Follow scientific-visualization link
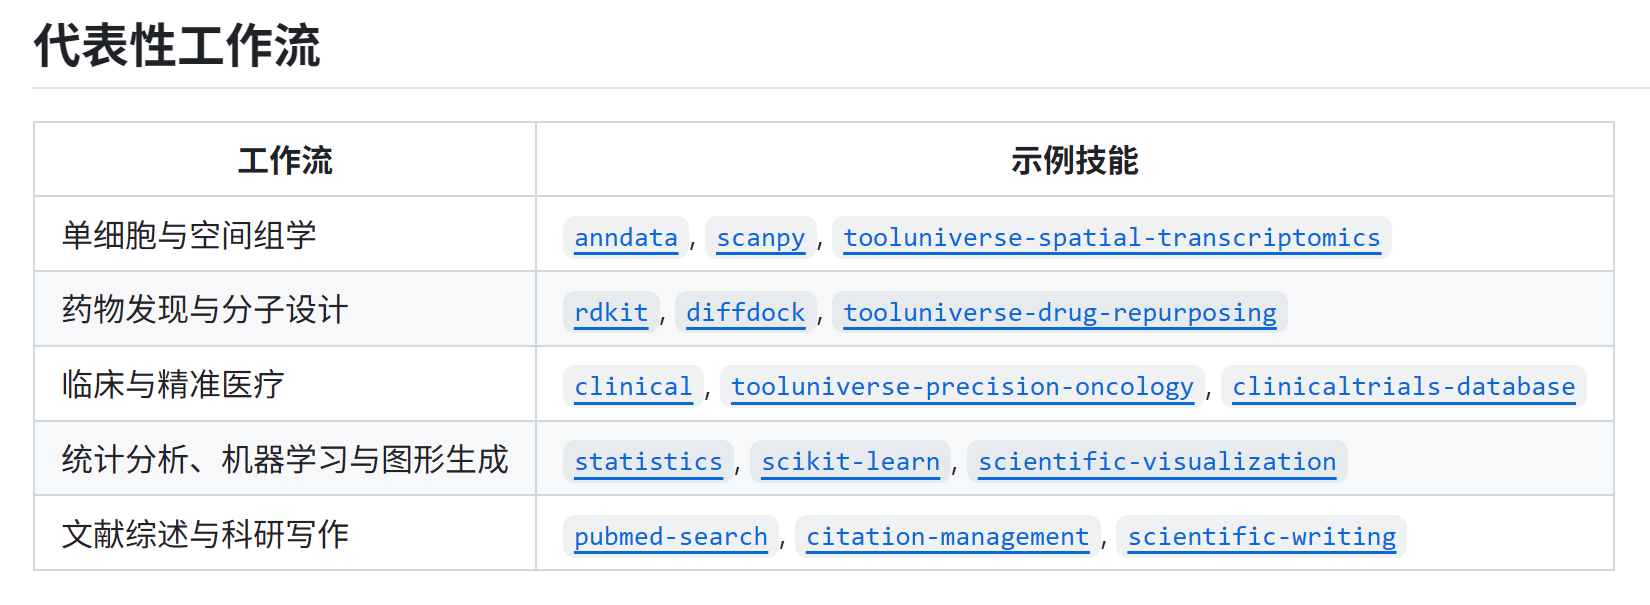The height and width of the screenshot is (605, 1650). click(1157, 462)
